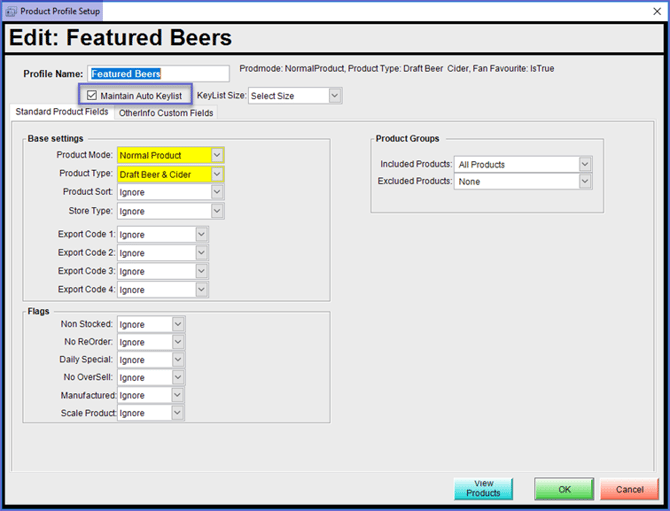Expand the Daily Special flag dropdown
Viewport: 670px width, 511px height.
[151, 360]
